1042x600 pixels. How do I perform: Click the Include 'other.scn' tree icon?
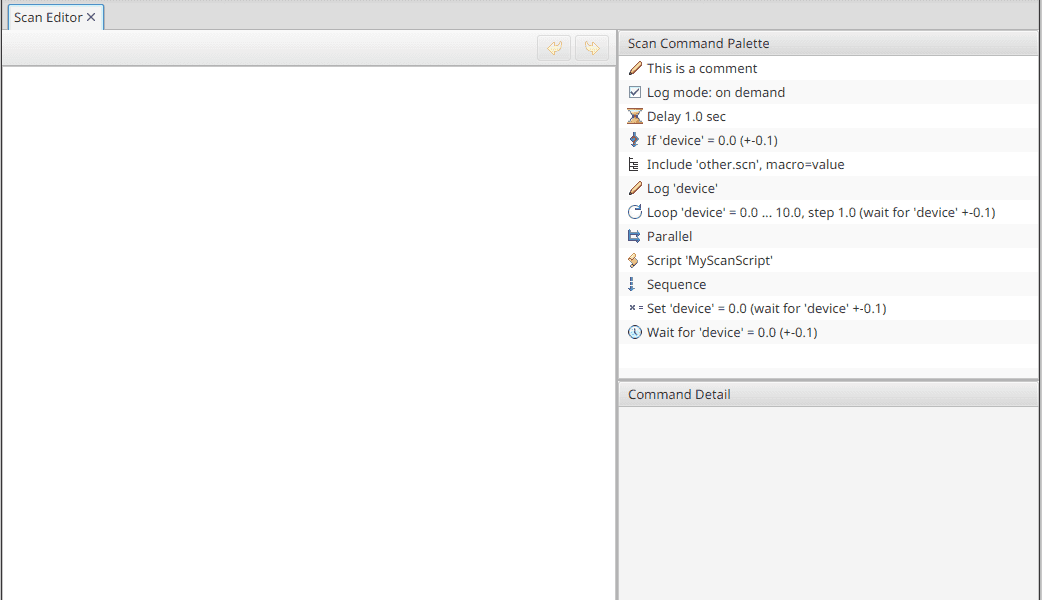pos(634,165)
